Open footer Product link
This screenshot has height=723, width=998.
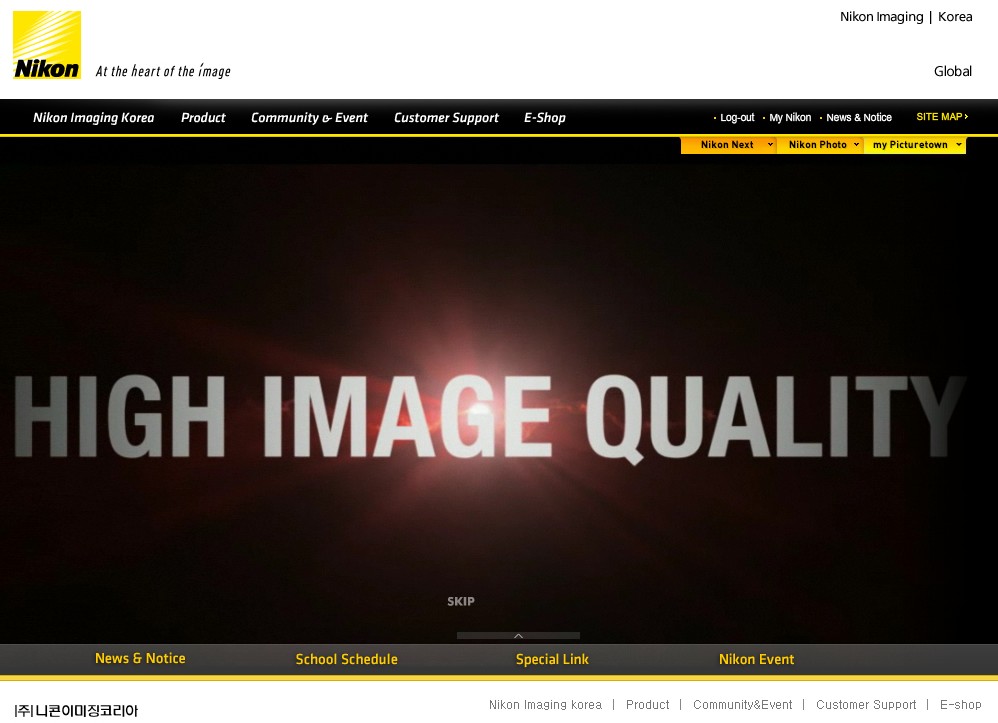point(647,705)
